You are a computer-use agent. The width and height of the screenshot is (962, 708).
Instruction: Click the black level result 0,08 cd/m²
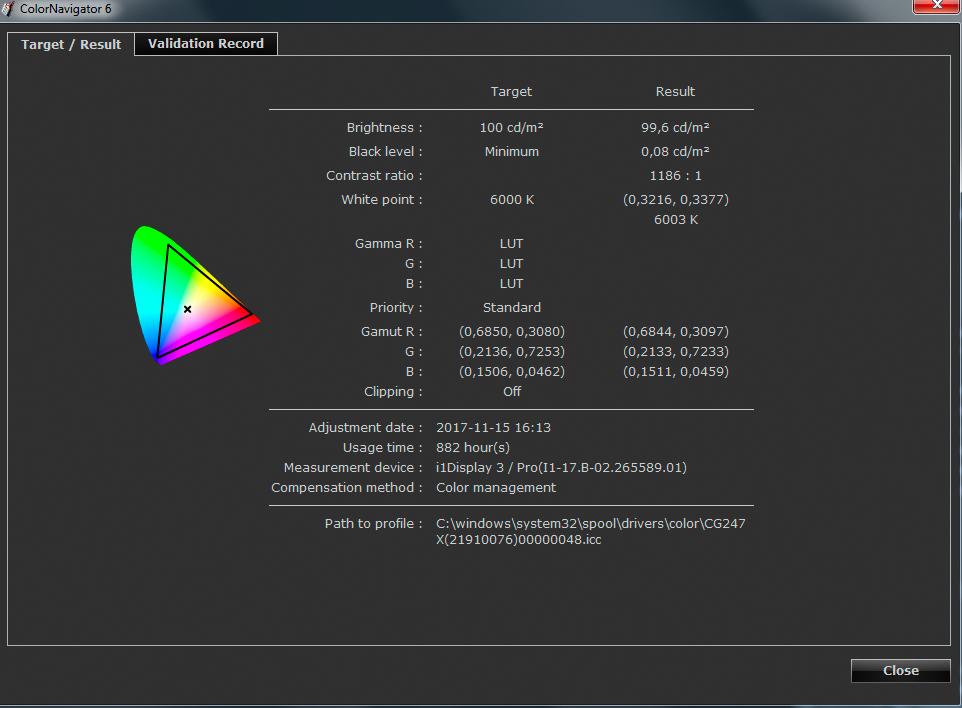pyautogui.click(x=675, y=152)
